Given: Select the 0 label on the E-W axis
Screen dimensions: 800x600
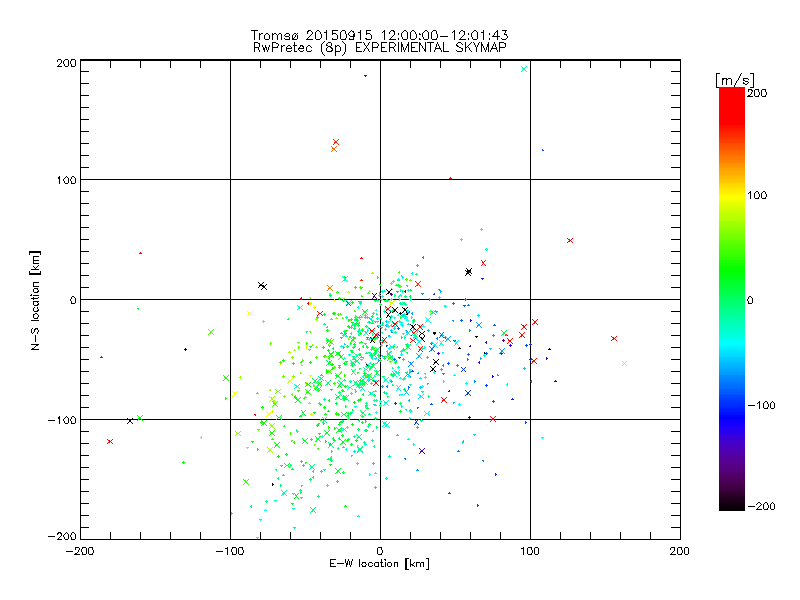Looking at the screenshot, I should click(x=380, y=551).
